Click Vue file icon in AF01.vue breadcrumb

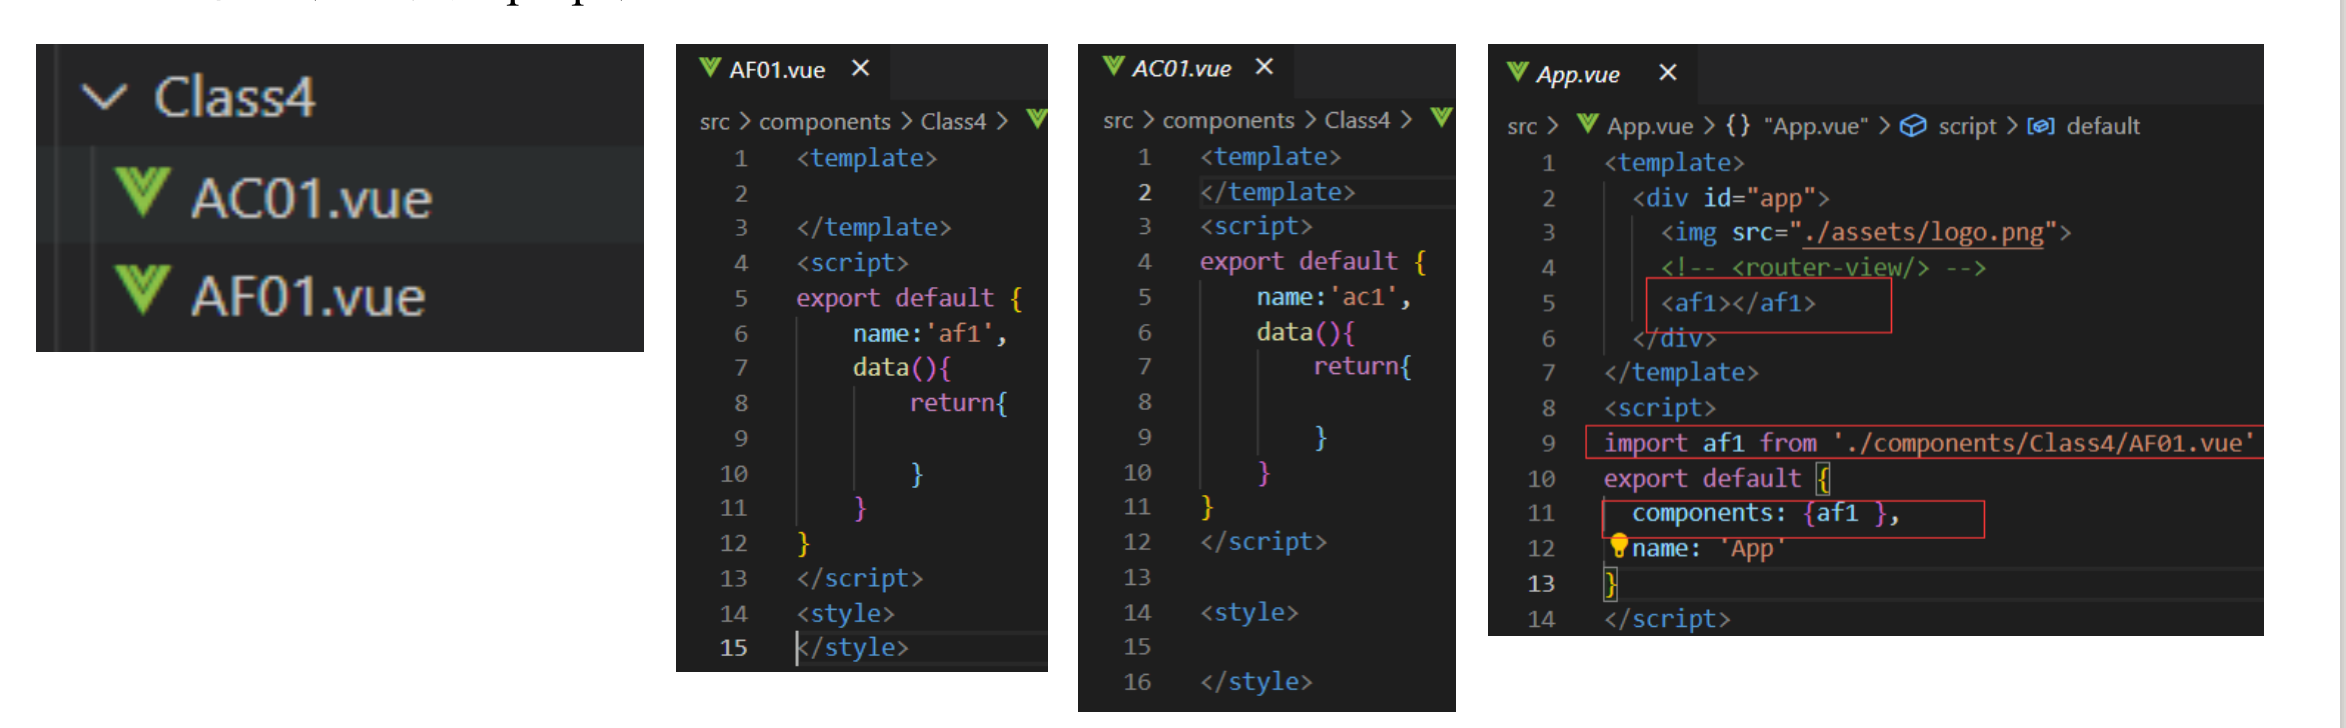1037,119
